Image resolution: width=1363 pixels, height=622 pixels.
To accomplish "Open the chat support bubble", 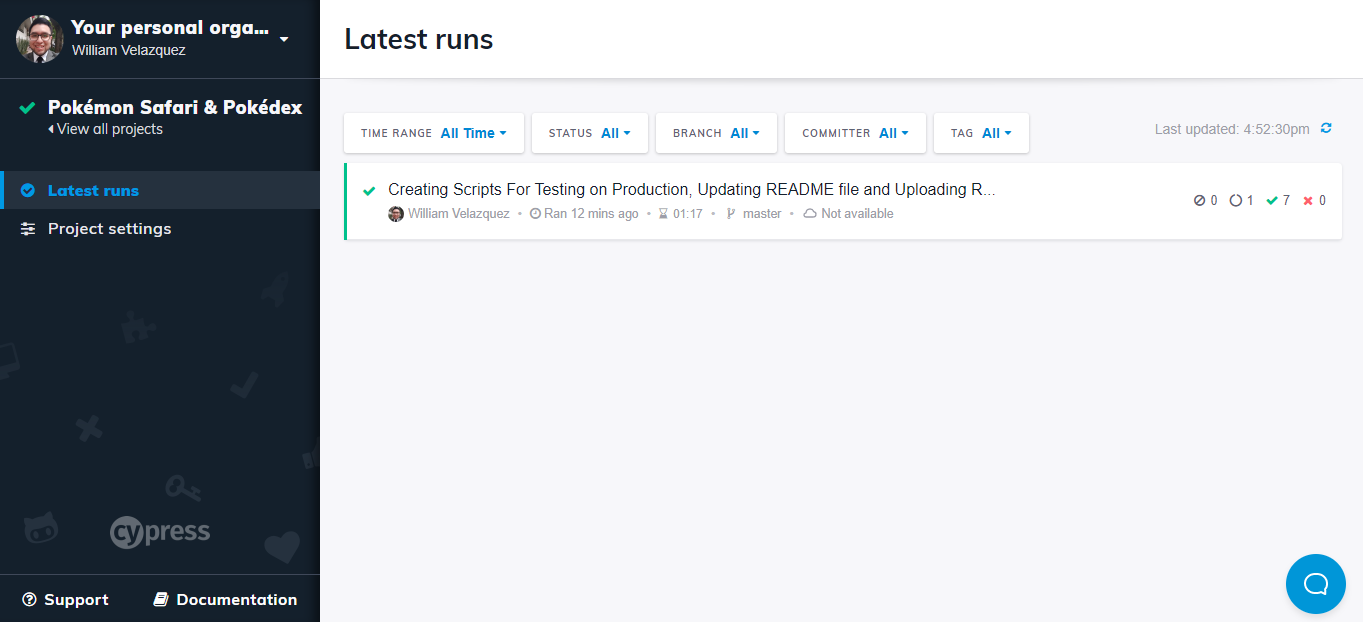I will (x=1316, y=584).
